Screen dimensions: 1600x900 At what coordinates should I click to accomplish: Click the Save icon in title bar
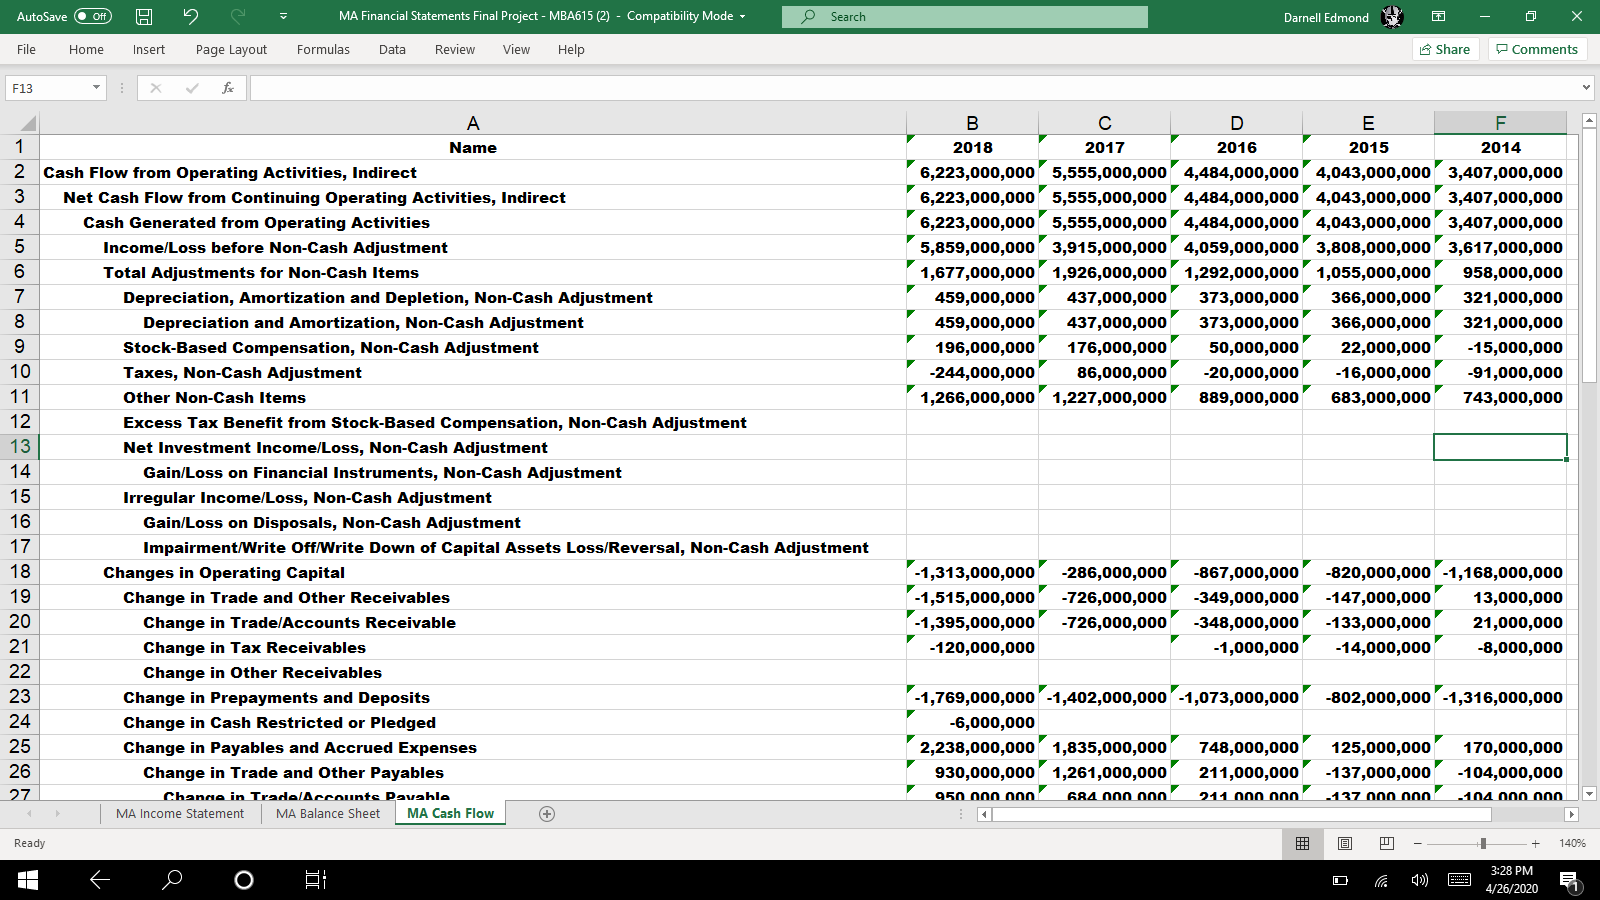tap(144, 16)
